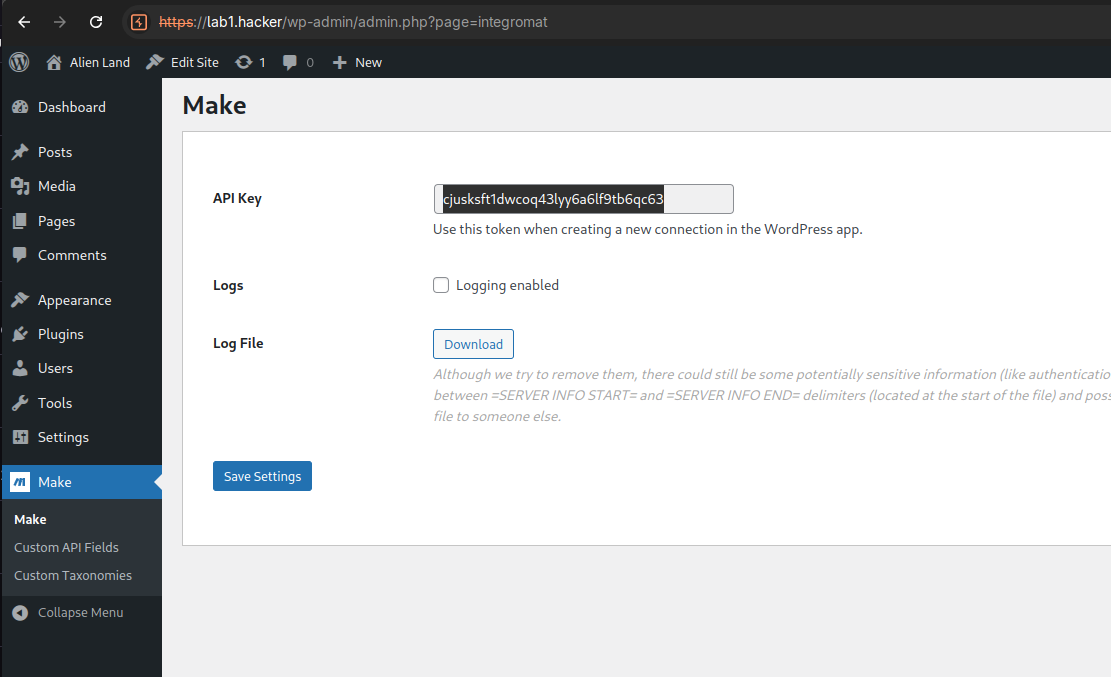
Task: Click the Dashboard gauge icon
Action: point(21,107)
